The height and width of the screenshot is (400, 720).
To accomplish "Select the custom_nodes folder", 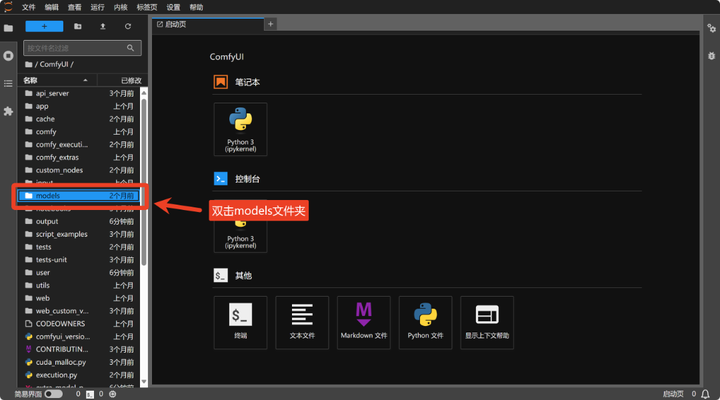I will pos(79,170).
